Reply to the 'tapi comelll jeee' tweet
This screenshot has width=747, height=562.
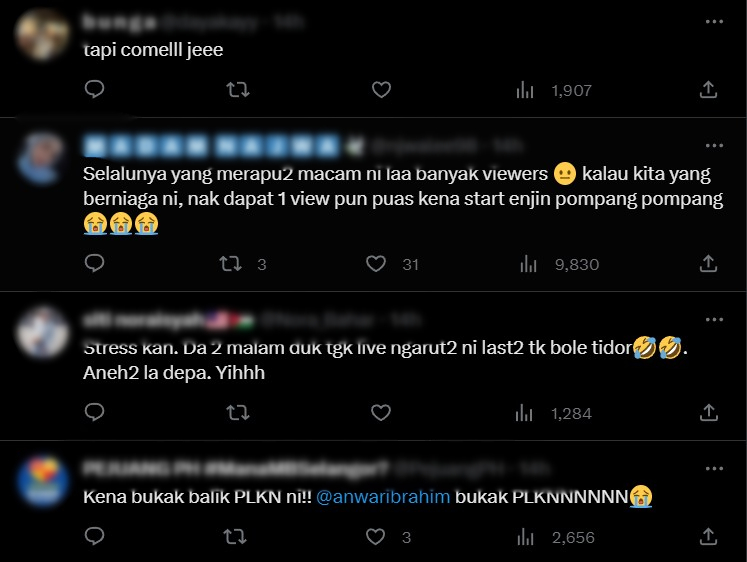(94, 89)
